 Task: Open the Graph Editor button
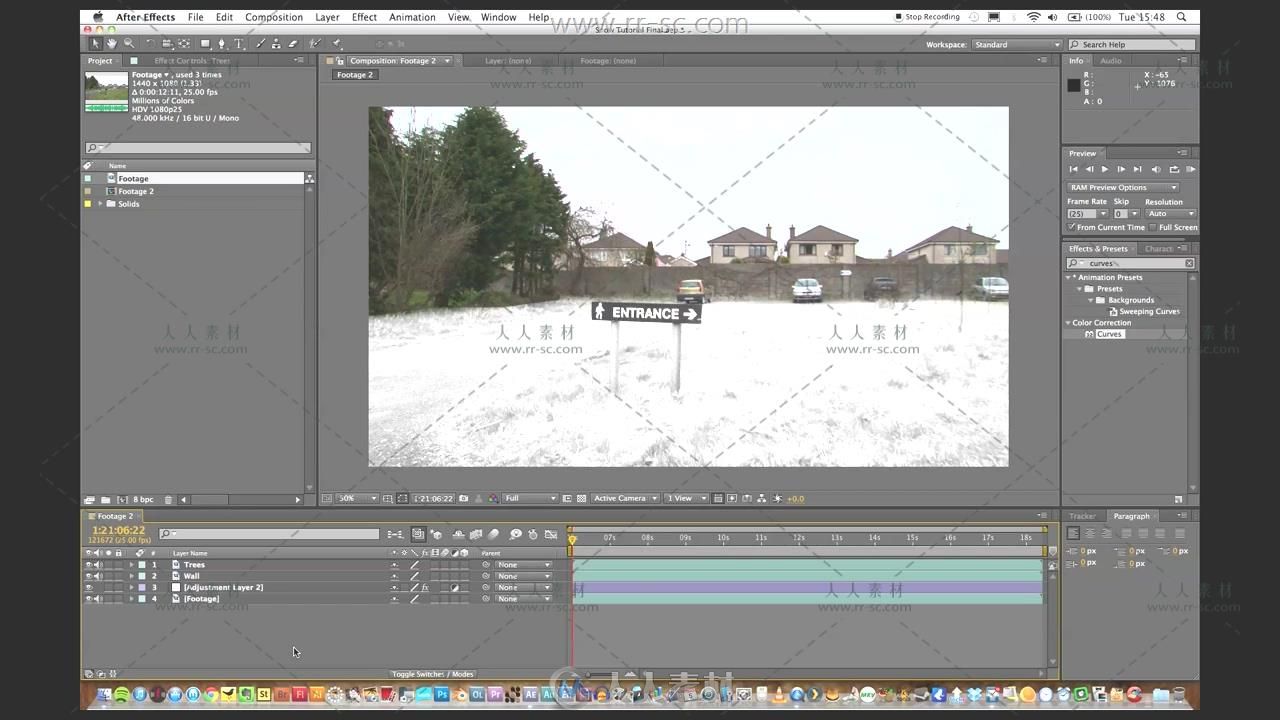point(551,534)
